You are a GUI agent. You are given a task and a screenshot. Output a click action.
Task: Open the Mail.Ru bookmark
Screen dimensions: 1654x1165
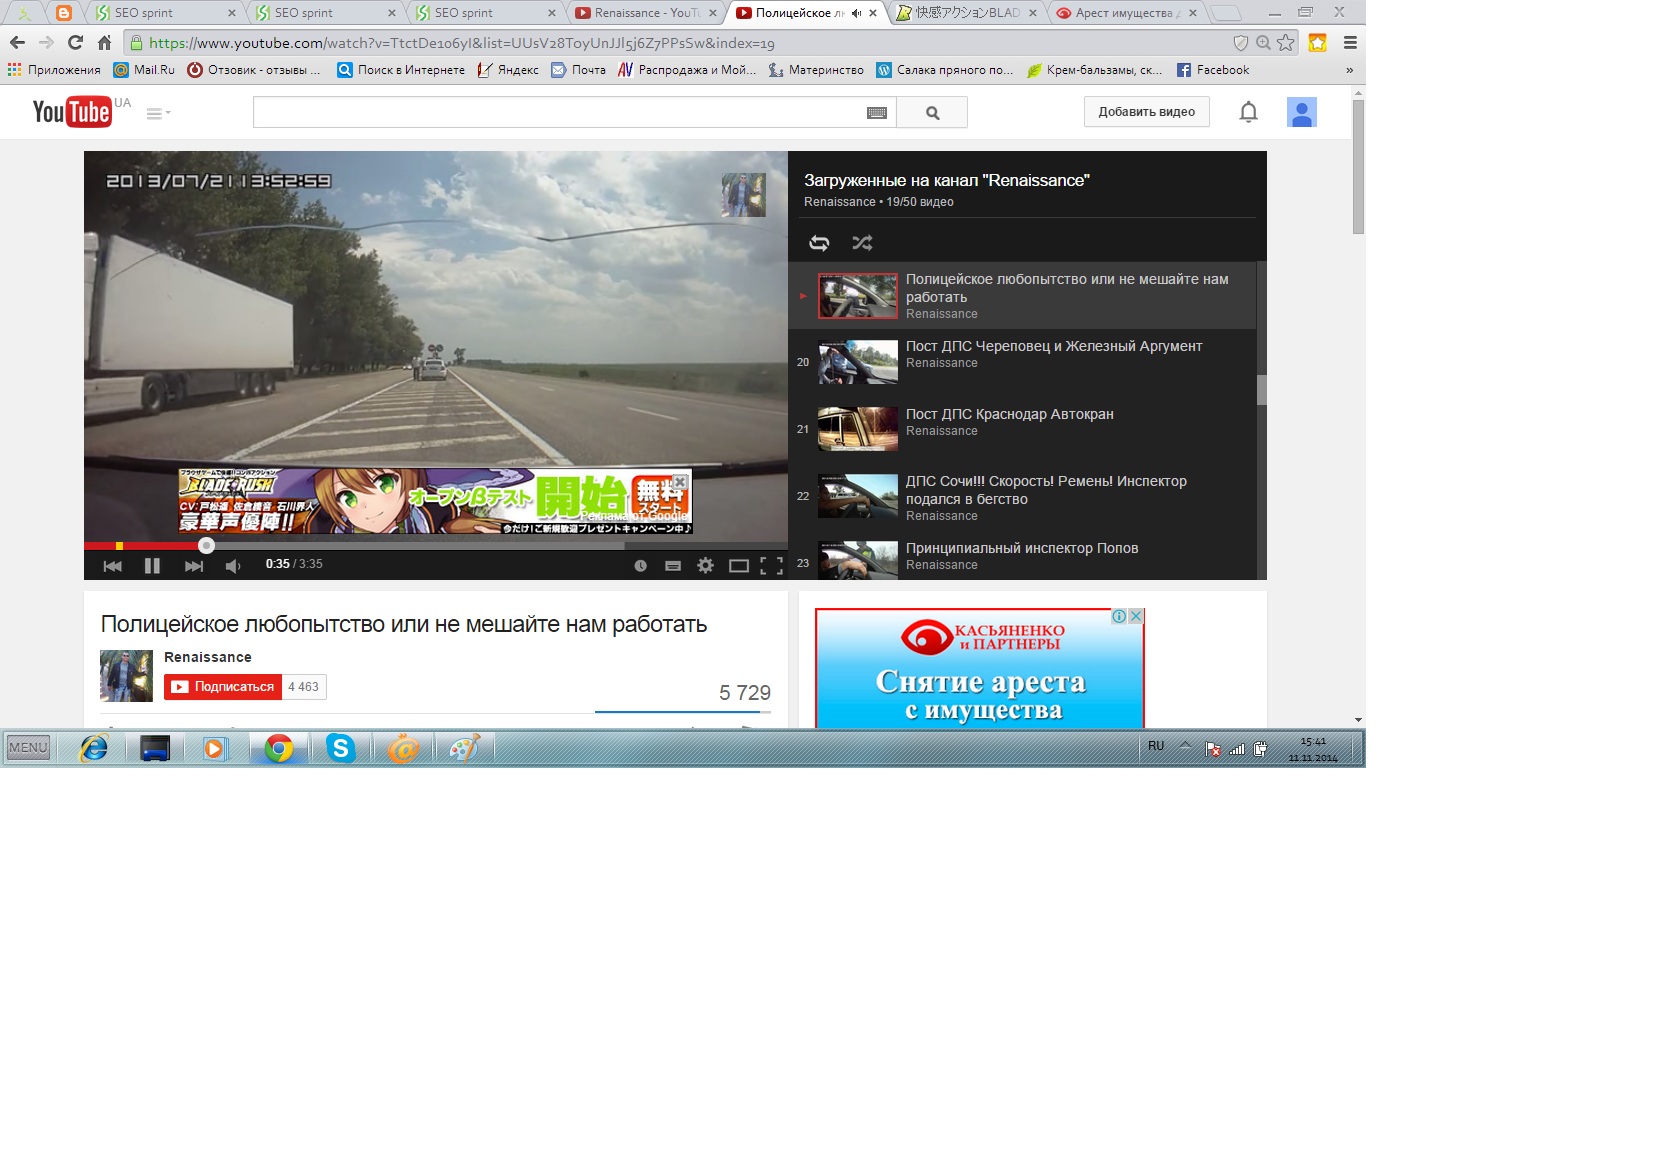(x=144, y=70)
